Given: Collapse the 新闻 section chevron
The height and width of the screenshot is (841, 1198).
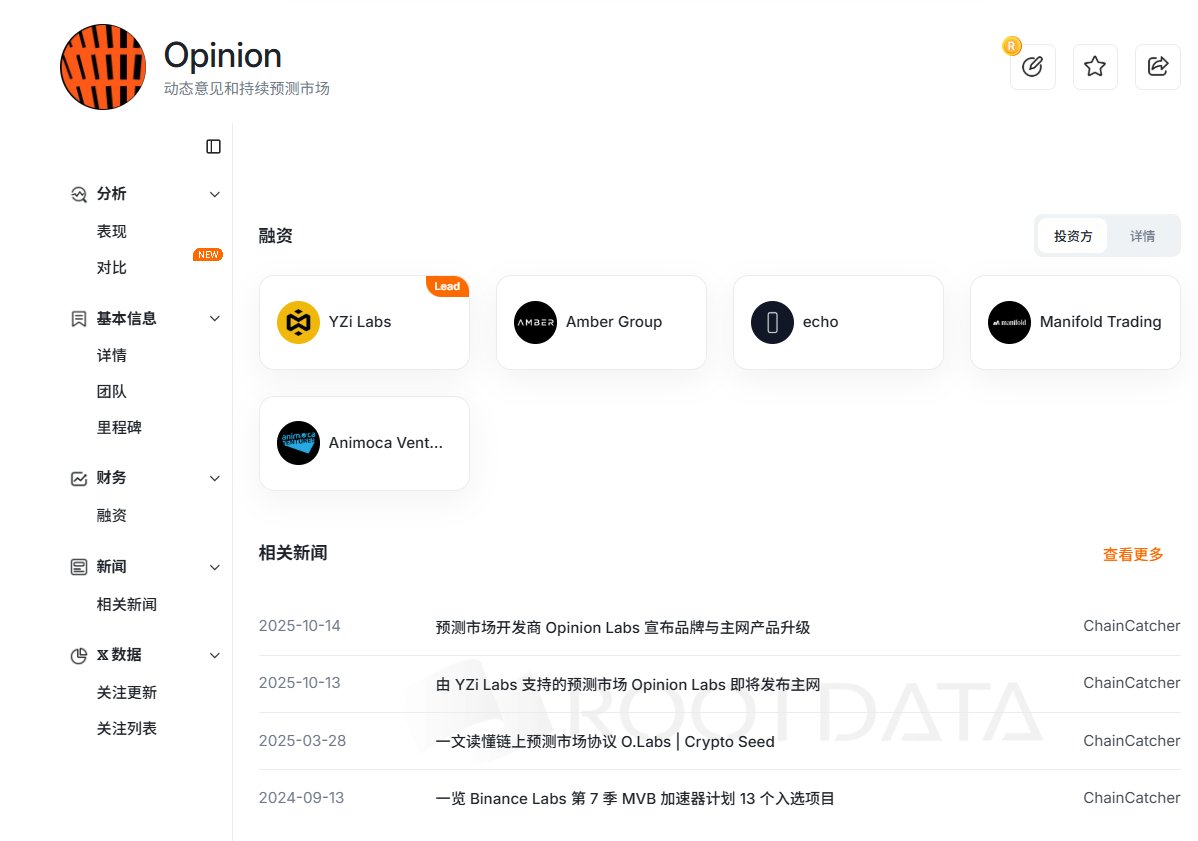Looking at the screenshot, I should (x=215, y=567).
